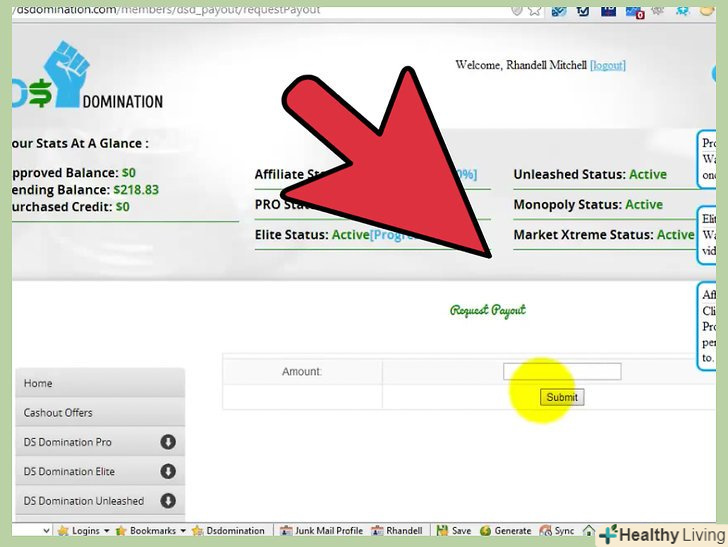Image resolution: width=728 pixels, height=547 pixels.
Task: Open Bookmarks in the bottom toolbar
Action: pos(153,530)
